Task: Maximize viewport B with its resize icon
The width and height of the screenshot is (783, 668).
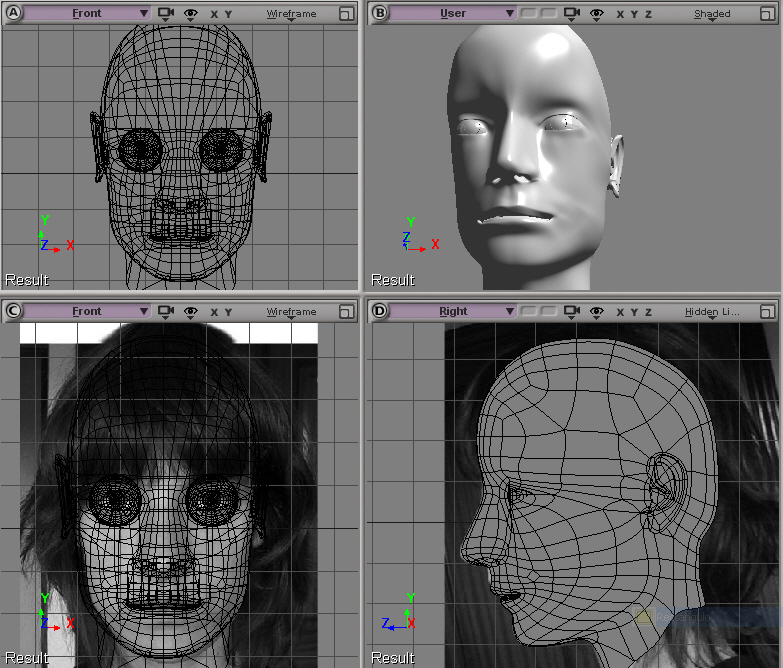Action: [x=767, y=13]
